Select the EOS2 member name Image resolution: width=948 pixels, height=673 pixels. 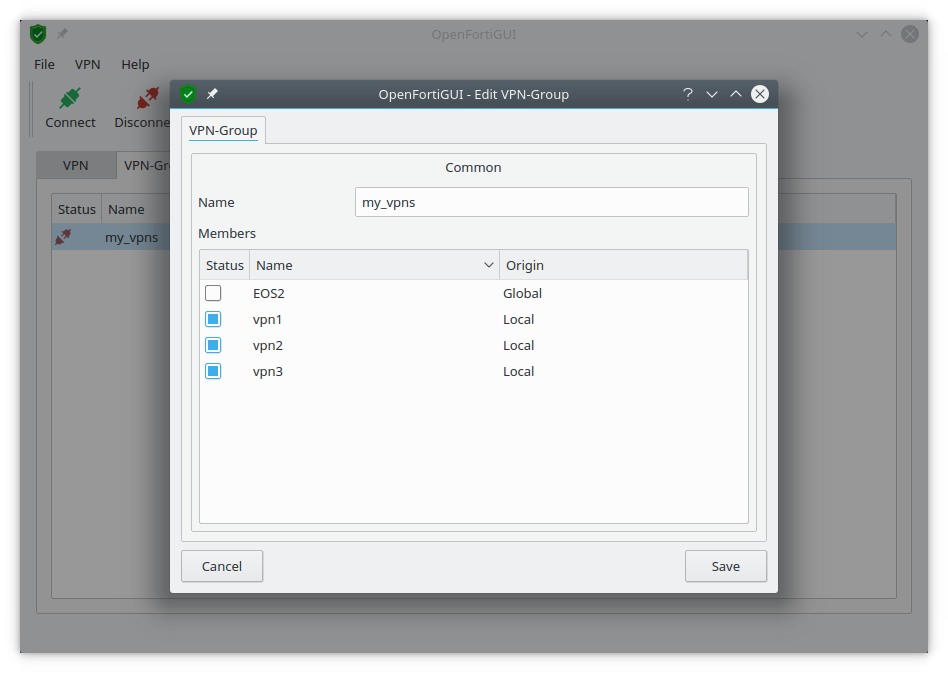coord(268,294)
